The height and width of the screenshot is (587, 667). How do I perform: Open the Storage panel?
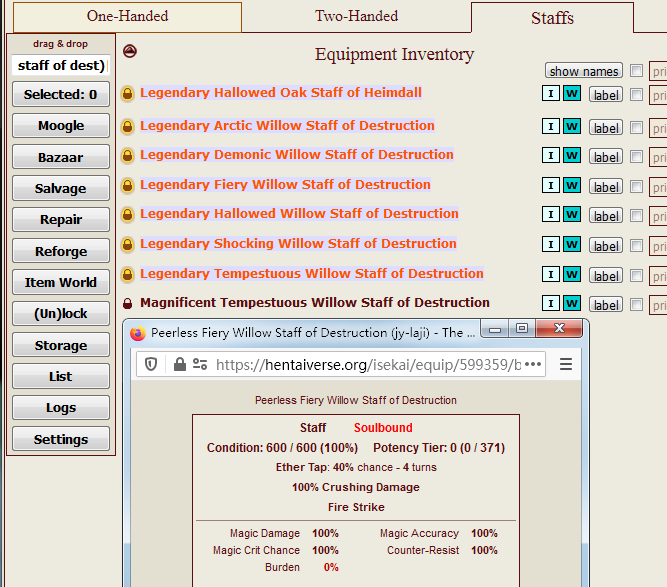[x=61, y=345]
